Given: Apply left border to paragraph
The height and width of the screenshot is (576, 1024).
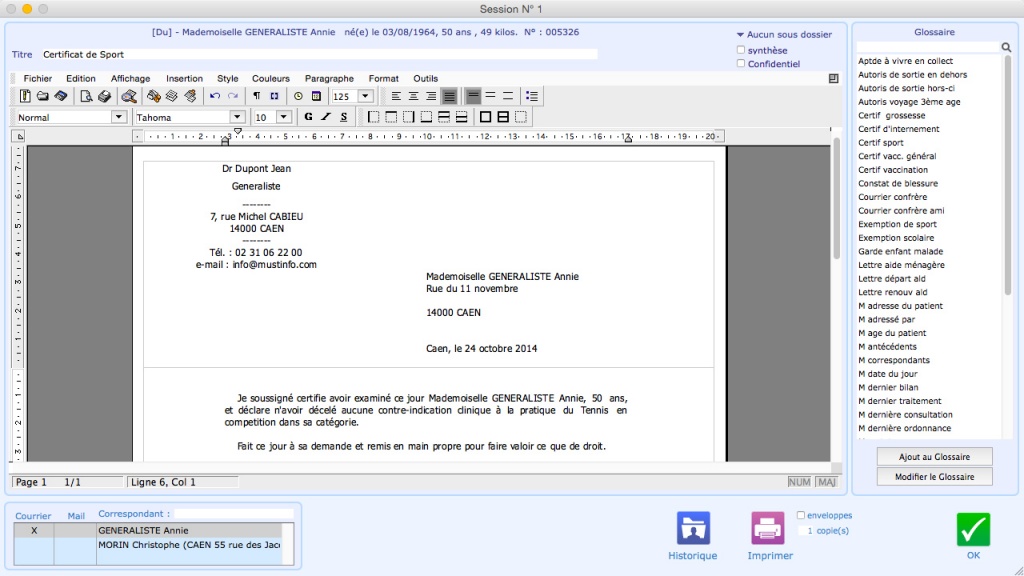Looking at the screenshot, I should click(x=373, y=117).
